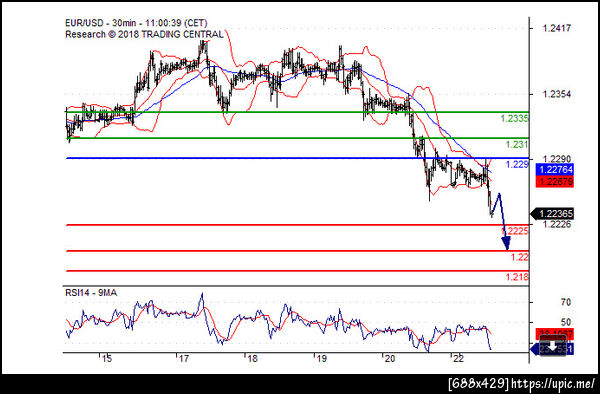
Task: Click the RSI14 - 9MA indicator label
Action: click(91, 293)
